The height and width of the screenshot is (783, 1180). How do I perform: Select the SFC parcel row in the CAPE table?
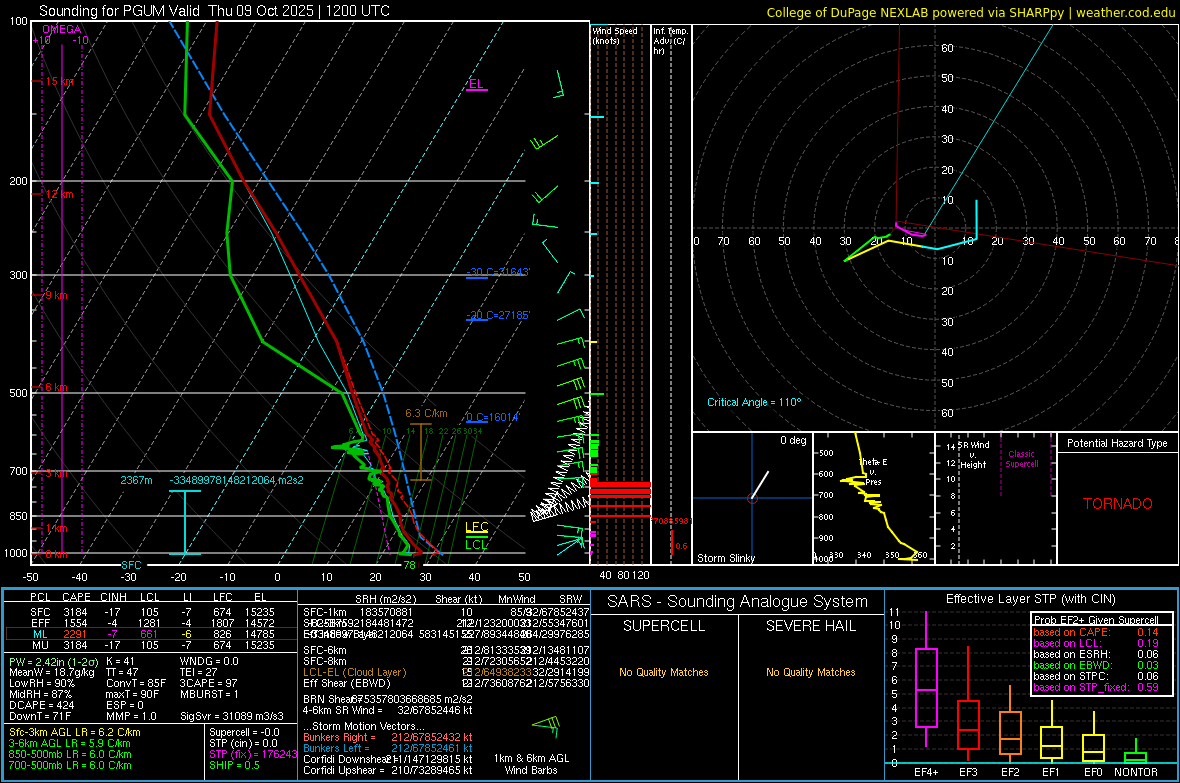(152, 612)
